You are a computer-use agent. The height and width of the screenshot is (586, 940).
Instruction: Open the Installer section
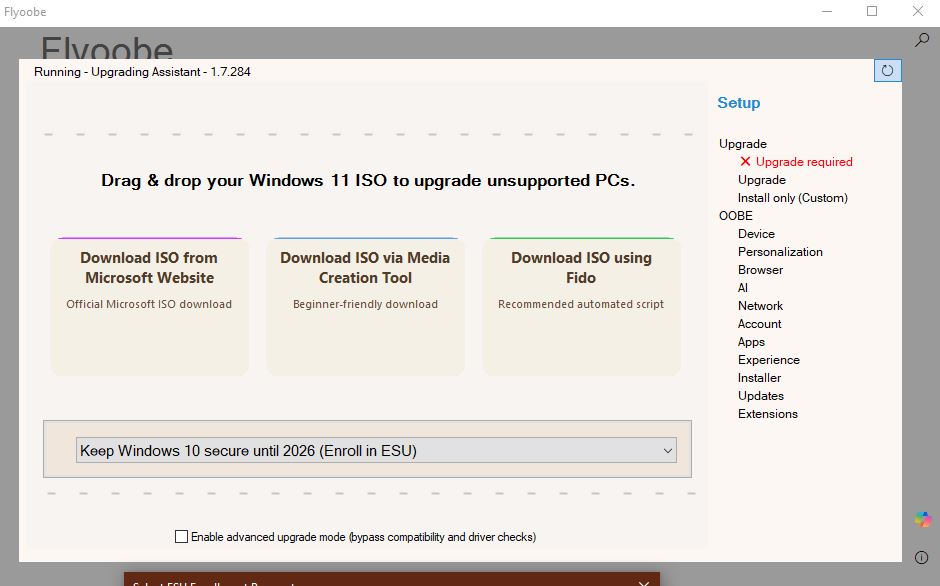[759, 378]
